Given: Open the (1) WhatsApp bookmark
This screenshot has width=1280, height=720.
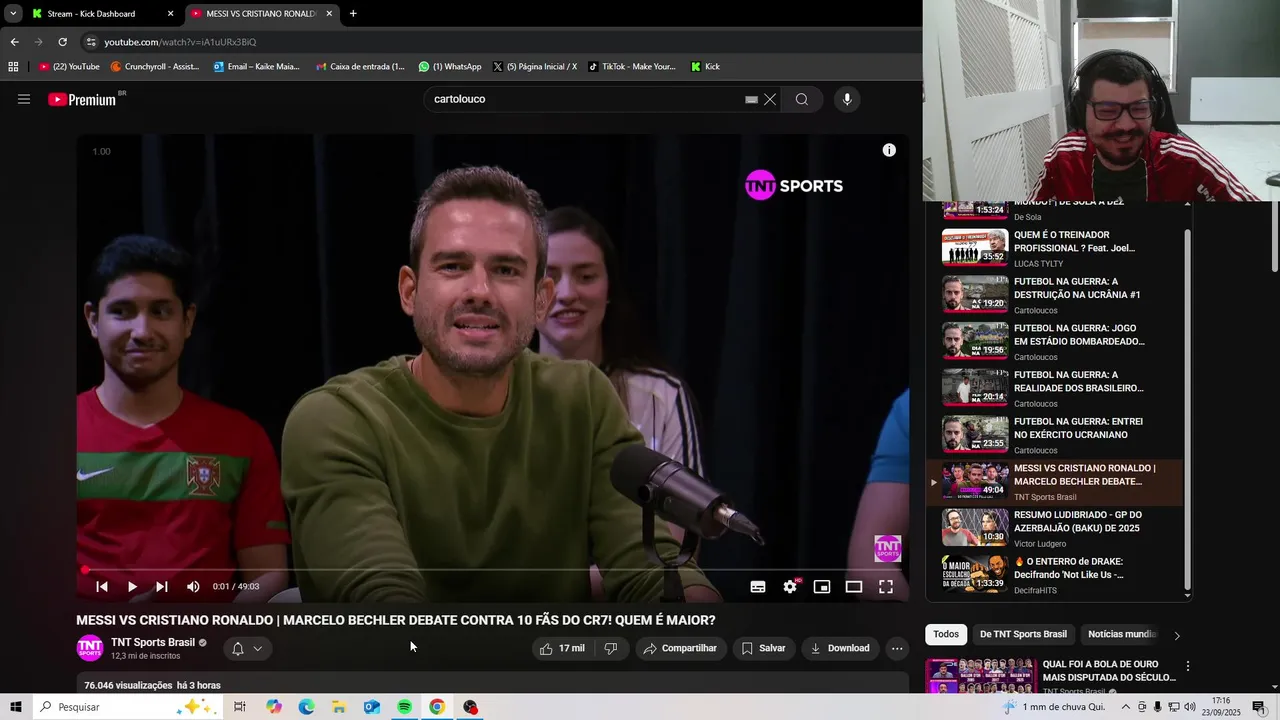Looking at the screenshot, I should pyautogui.click(x=450, y=67).
